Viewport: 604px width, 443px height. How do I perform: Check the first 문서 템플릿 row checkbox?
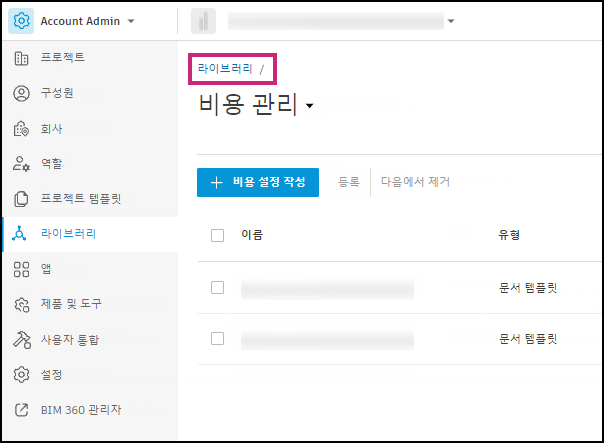[x=218, y=288]
